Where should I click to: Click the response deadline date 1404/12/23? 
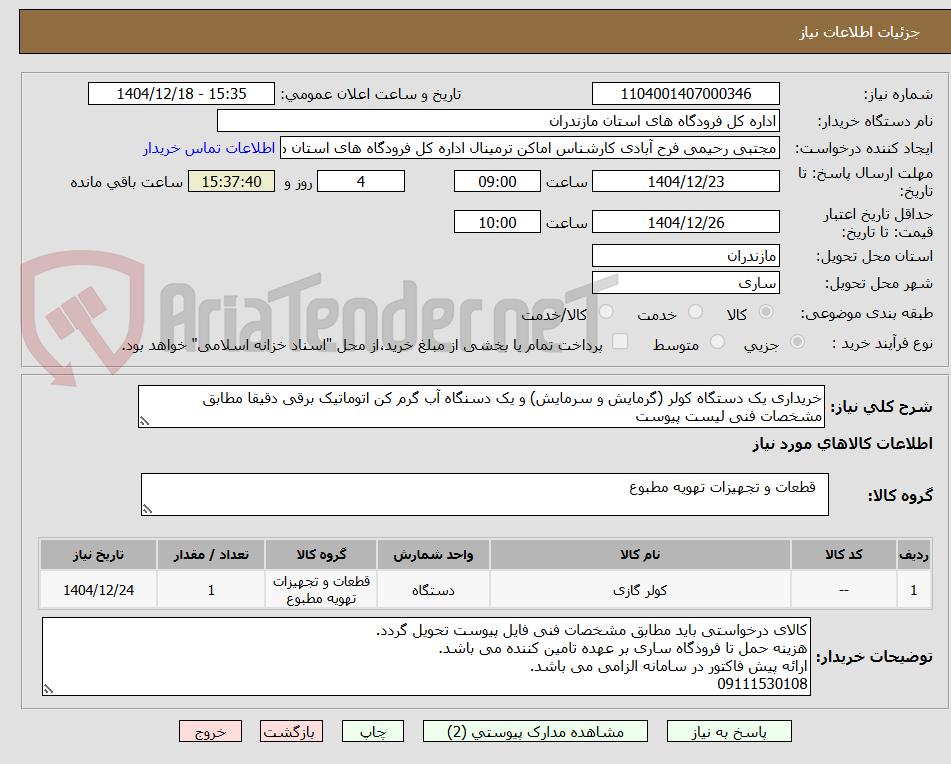click(685, 181)
